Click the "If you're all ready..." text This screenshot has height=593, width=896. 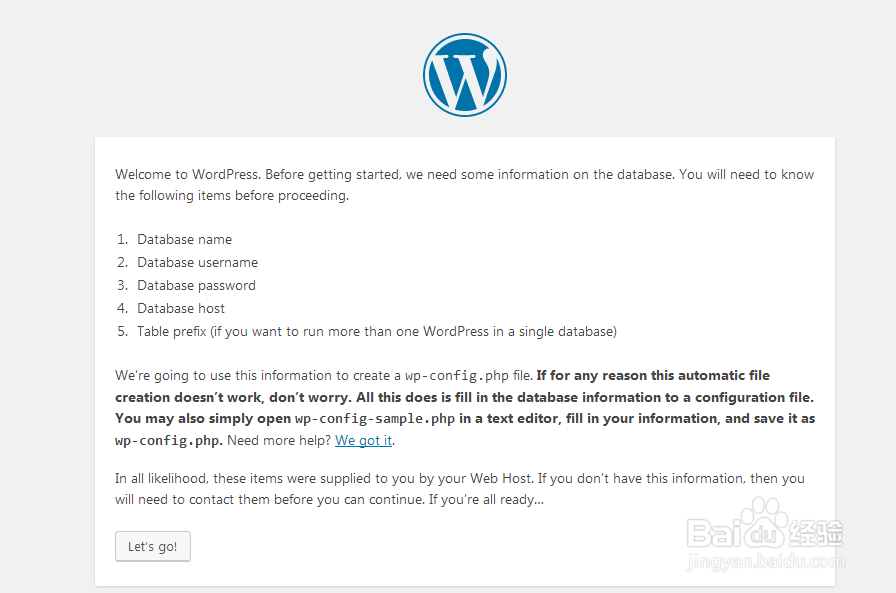[x=486, y=499]
